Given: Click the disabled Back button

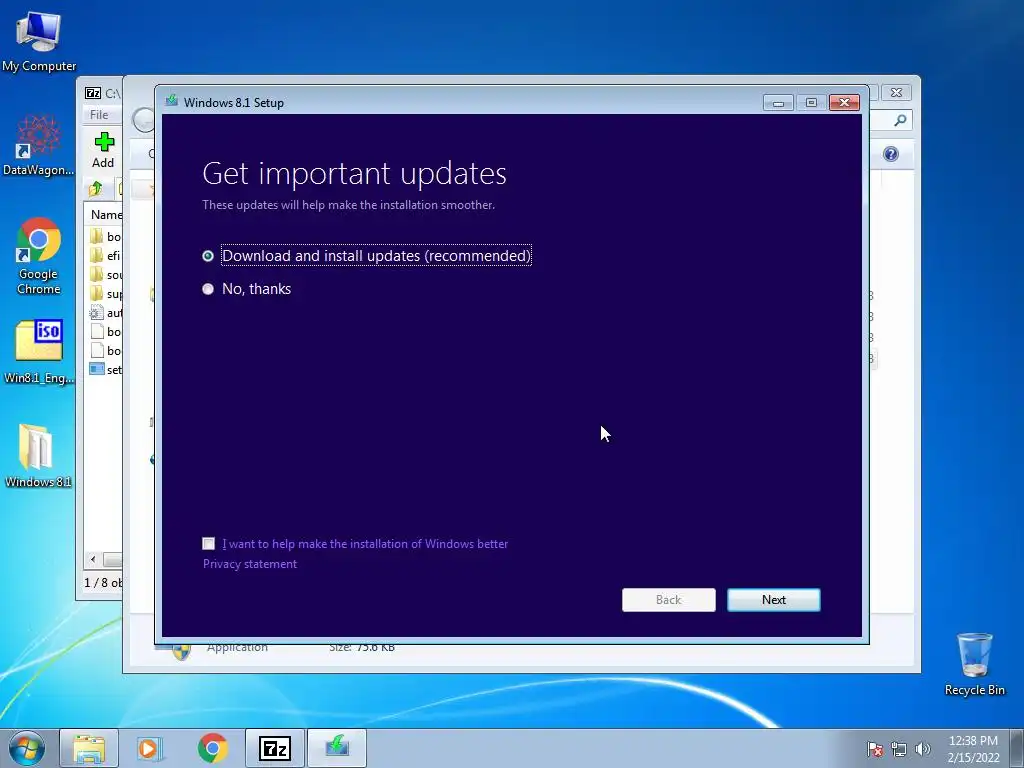Looking at the screenshot, I should [668, 600].
